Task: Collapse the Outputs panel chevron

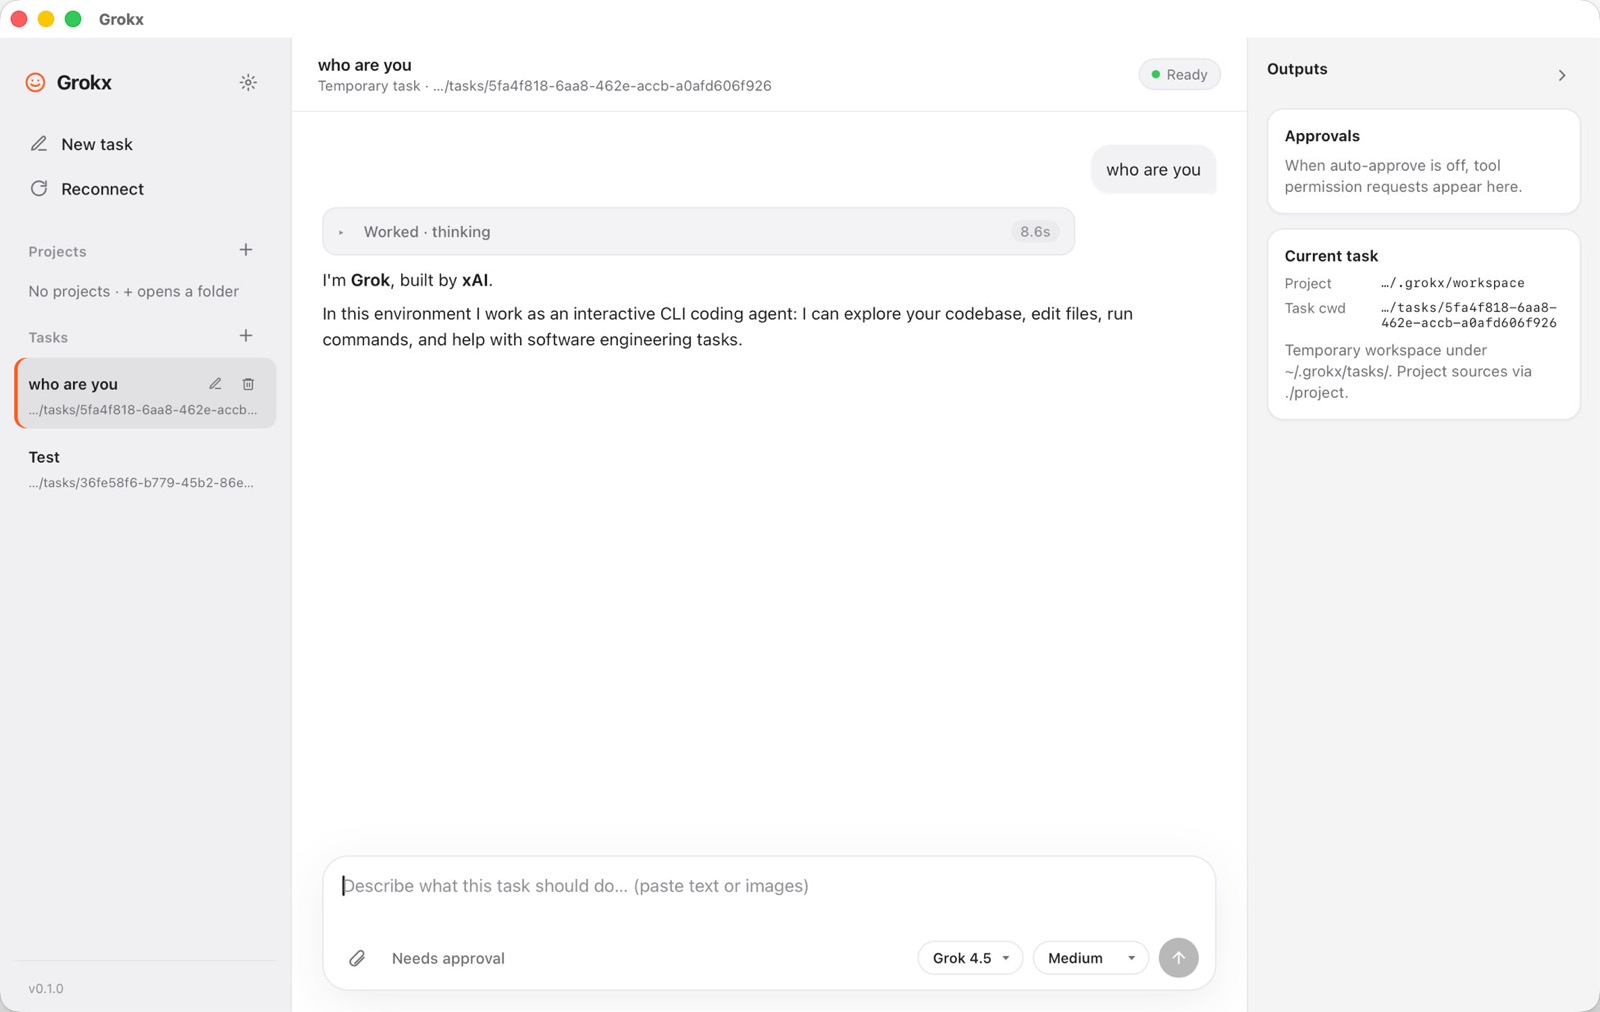Action: (1562, 75)
